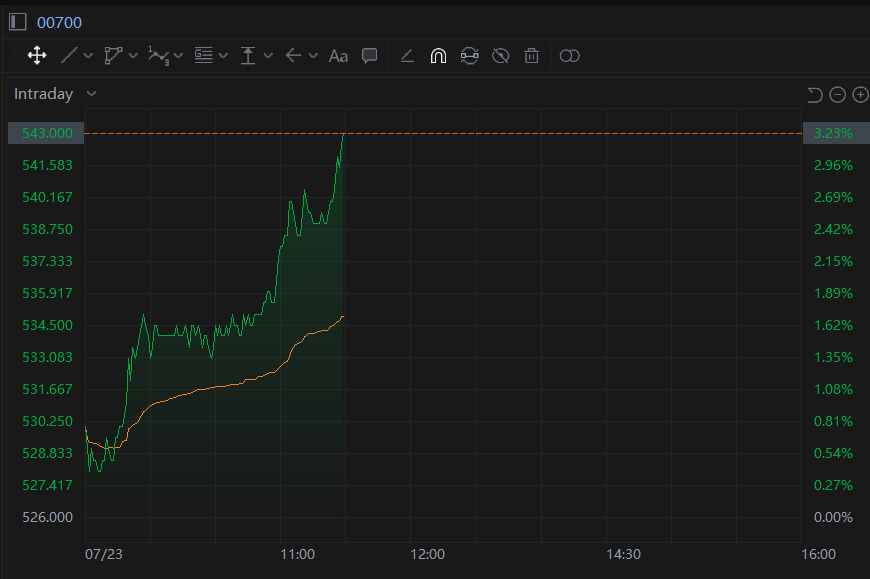The height and width of the screenshot is (579, 870).
Task: Select the price range measure tool
Action: pyautogui.click(x=248, y=55)
